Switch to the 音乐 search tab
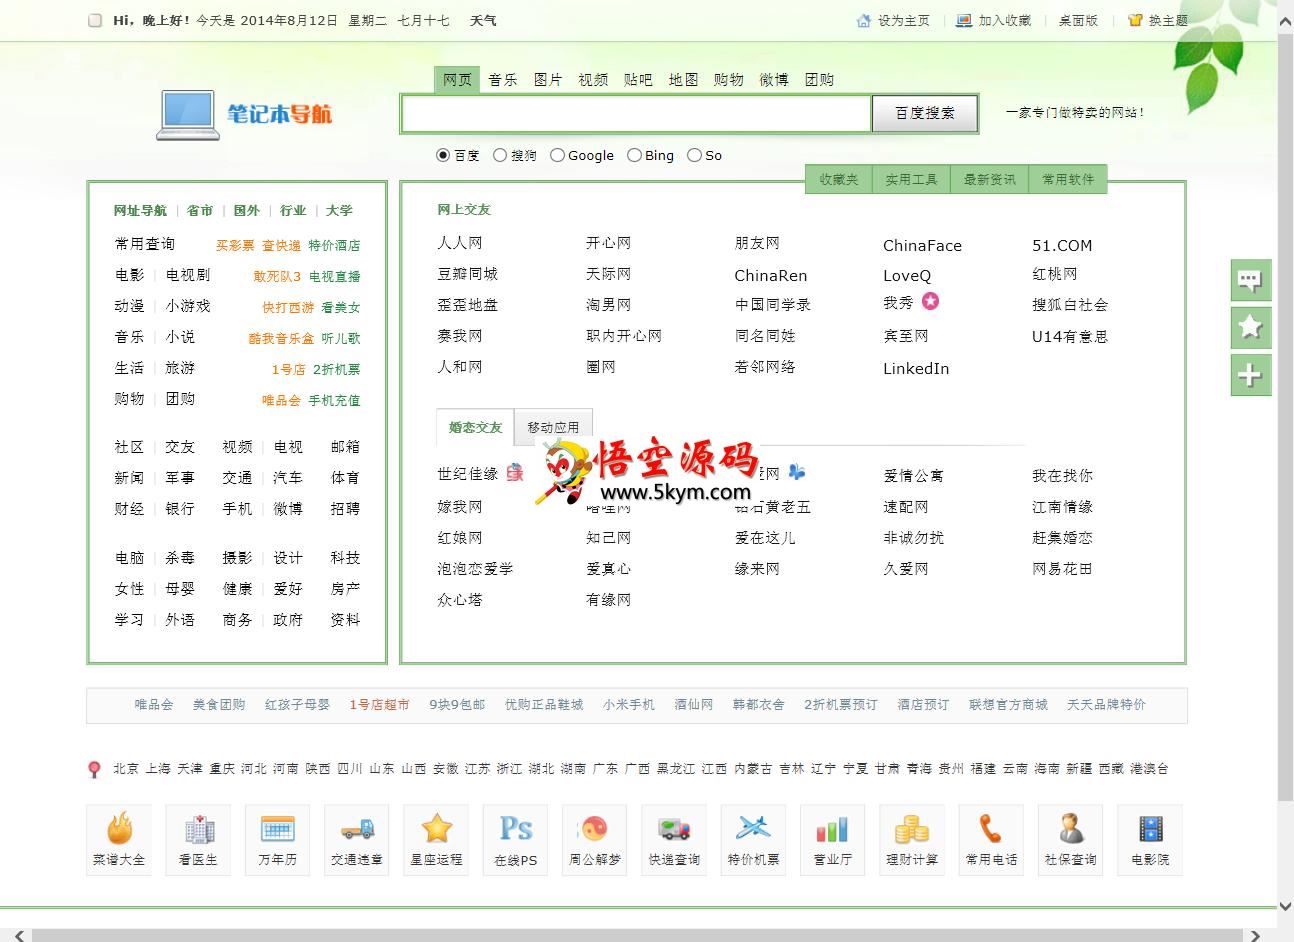 click(x=503, y=79)
